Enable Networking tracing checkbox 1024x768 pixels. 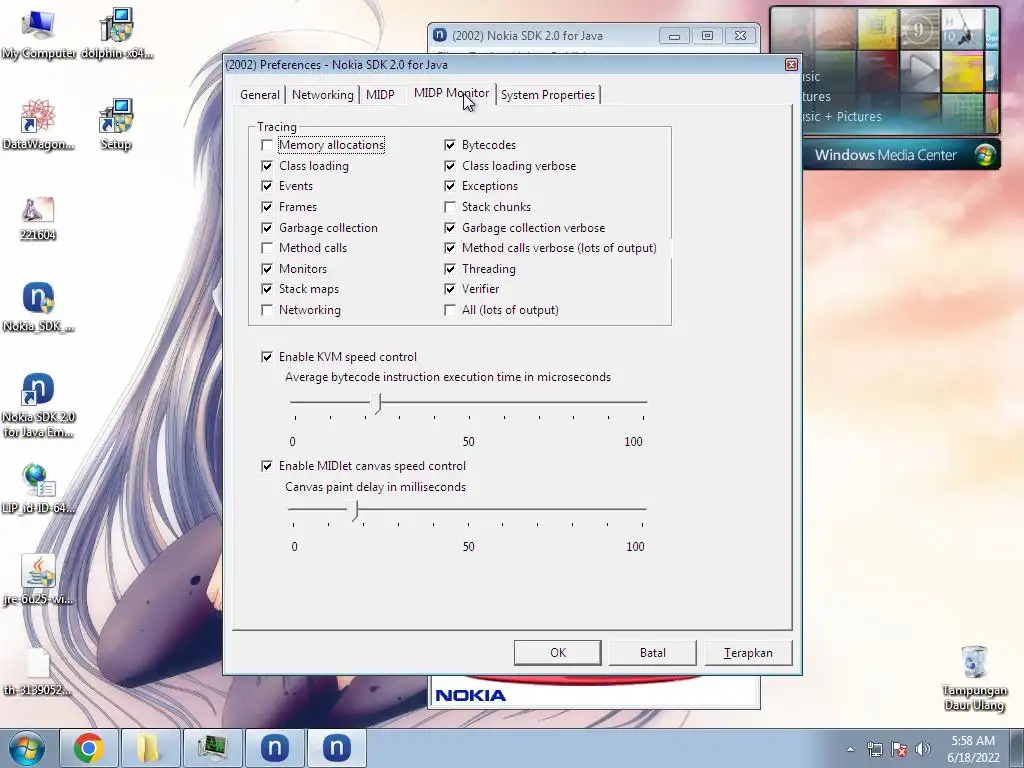coord(266,310)
